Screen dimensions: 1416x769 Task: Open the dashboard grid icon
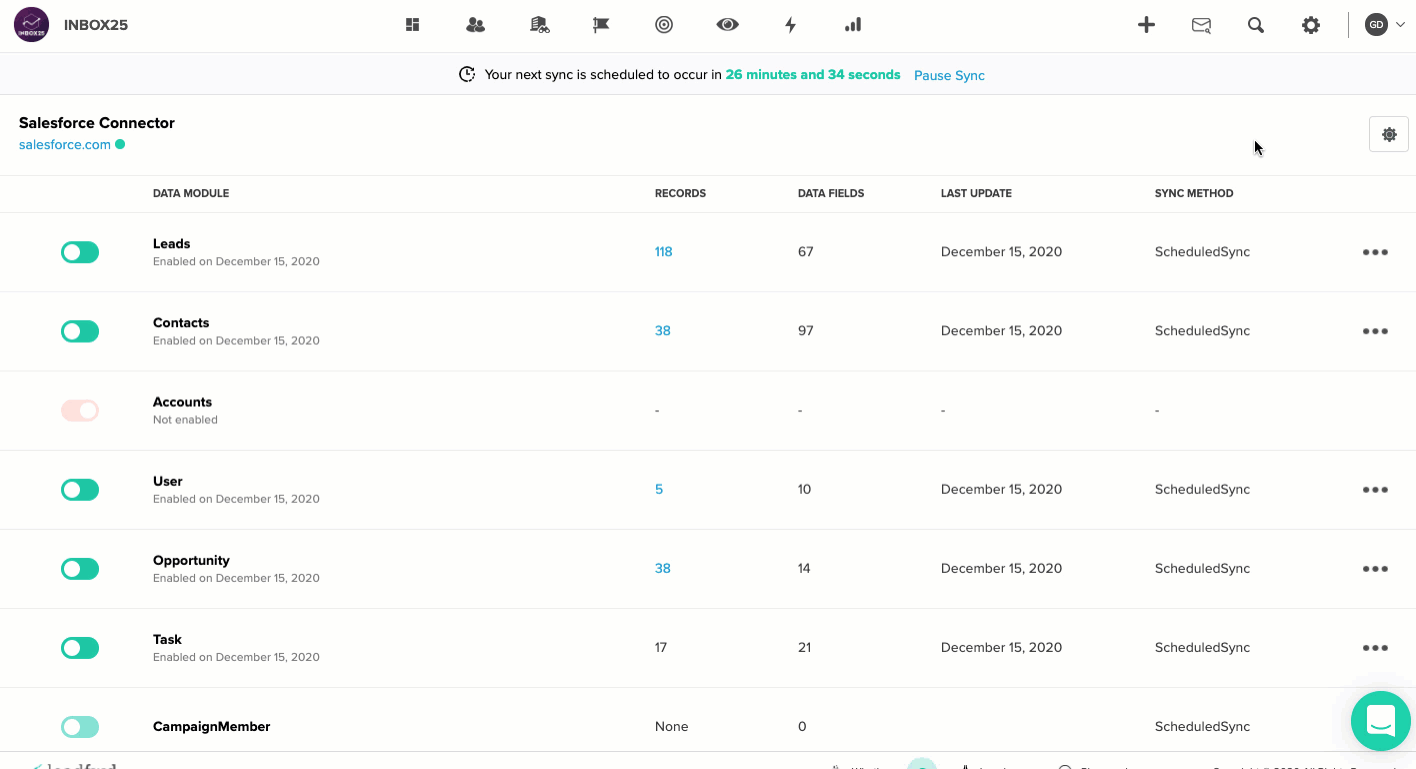(x=412, y=25)
